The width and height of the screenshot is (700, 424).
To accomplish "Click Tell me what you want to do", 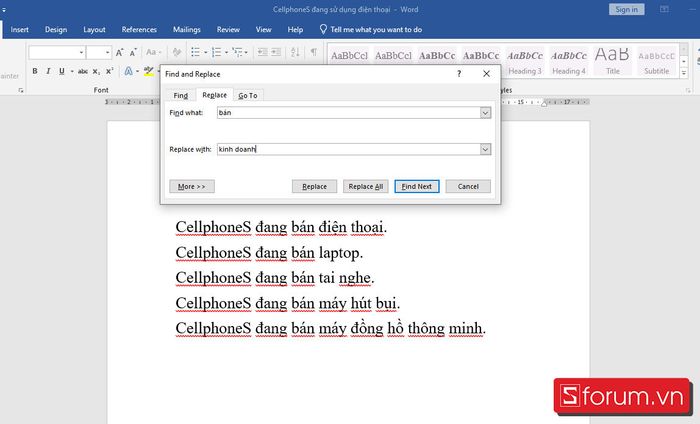I will click(x=376, y=29).
